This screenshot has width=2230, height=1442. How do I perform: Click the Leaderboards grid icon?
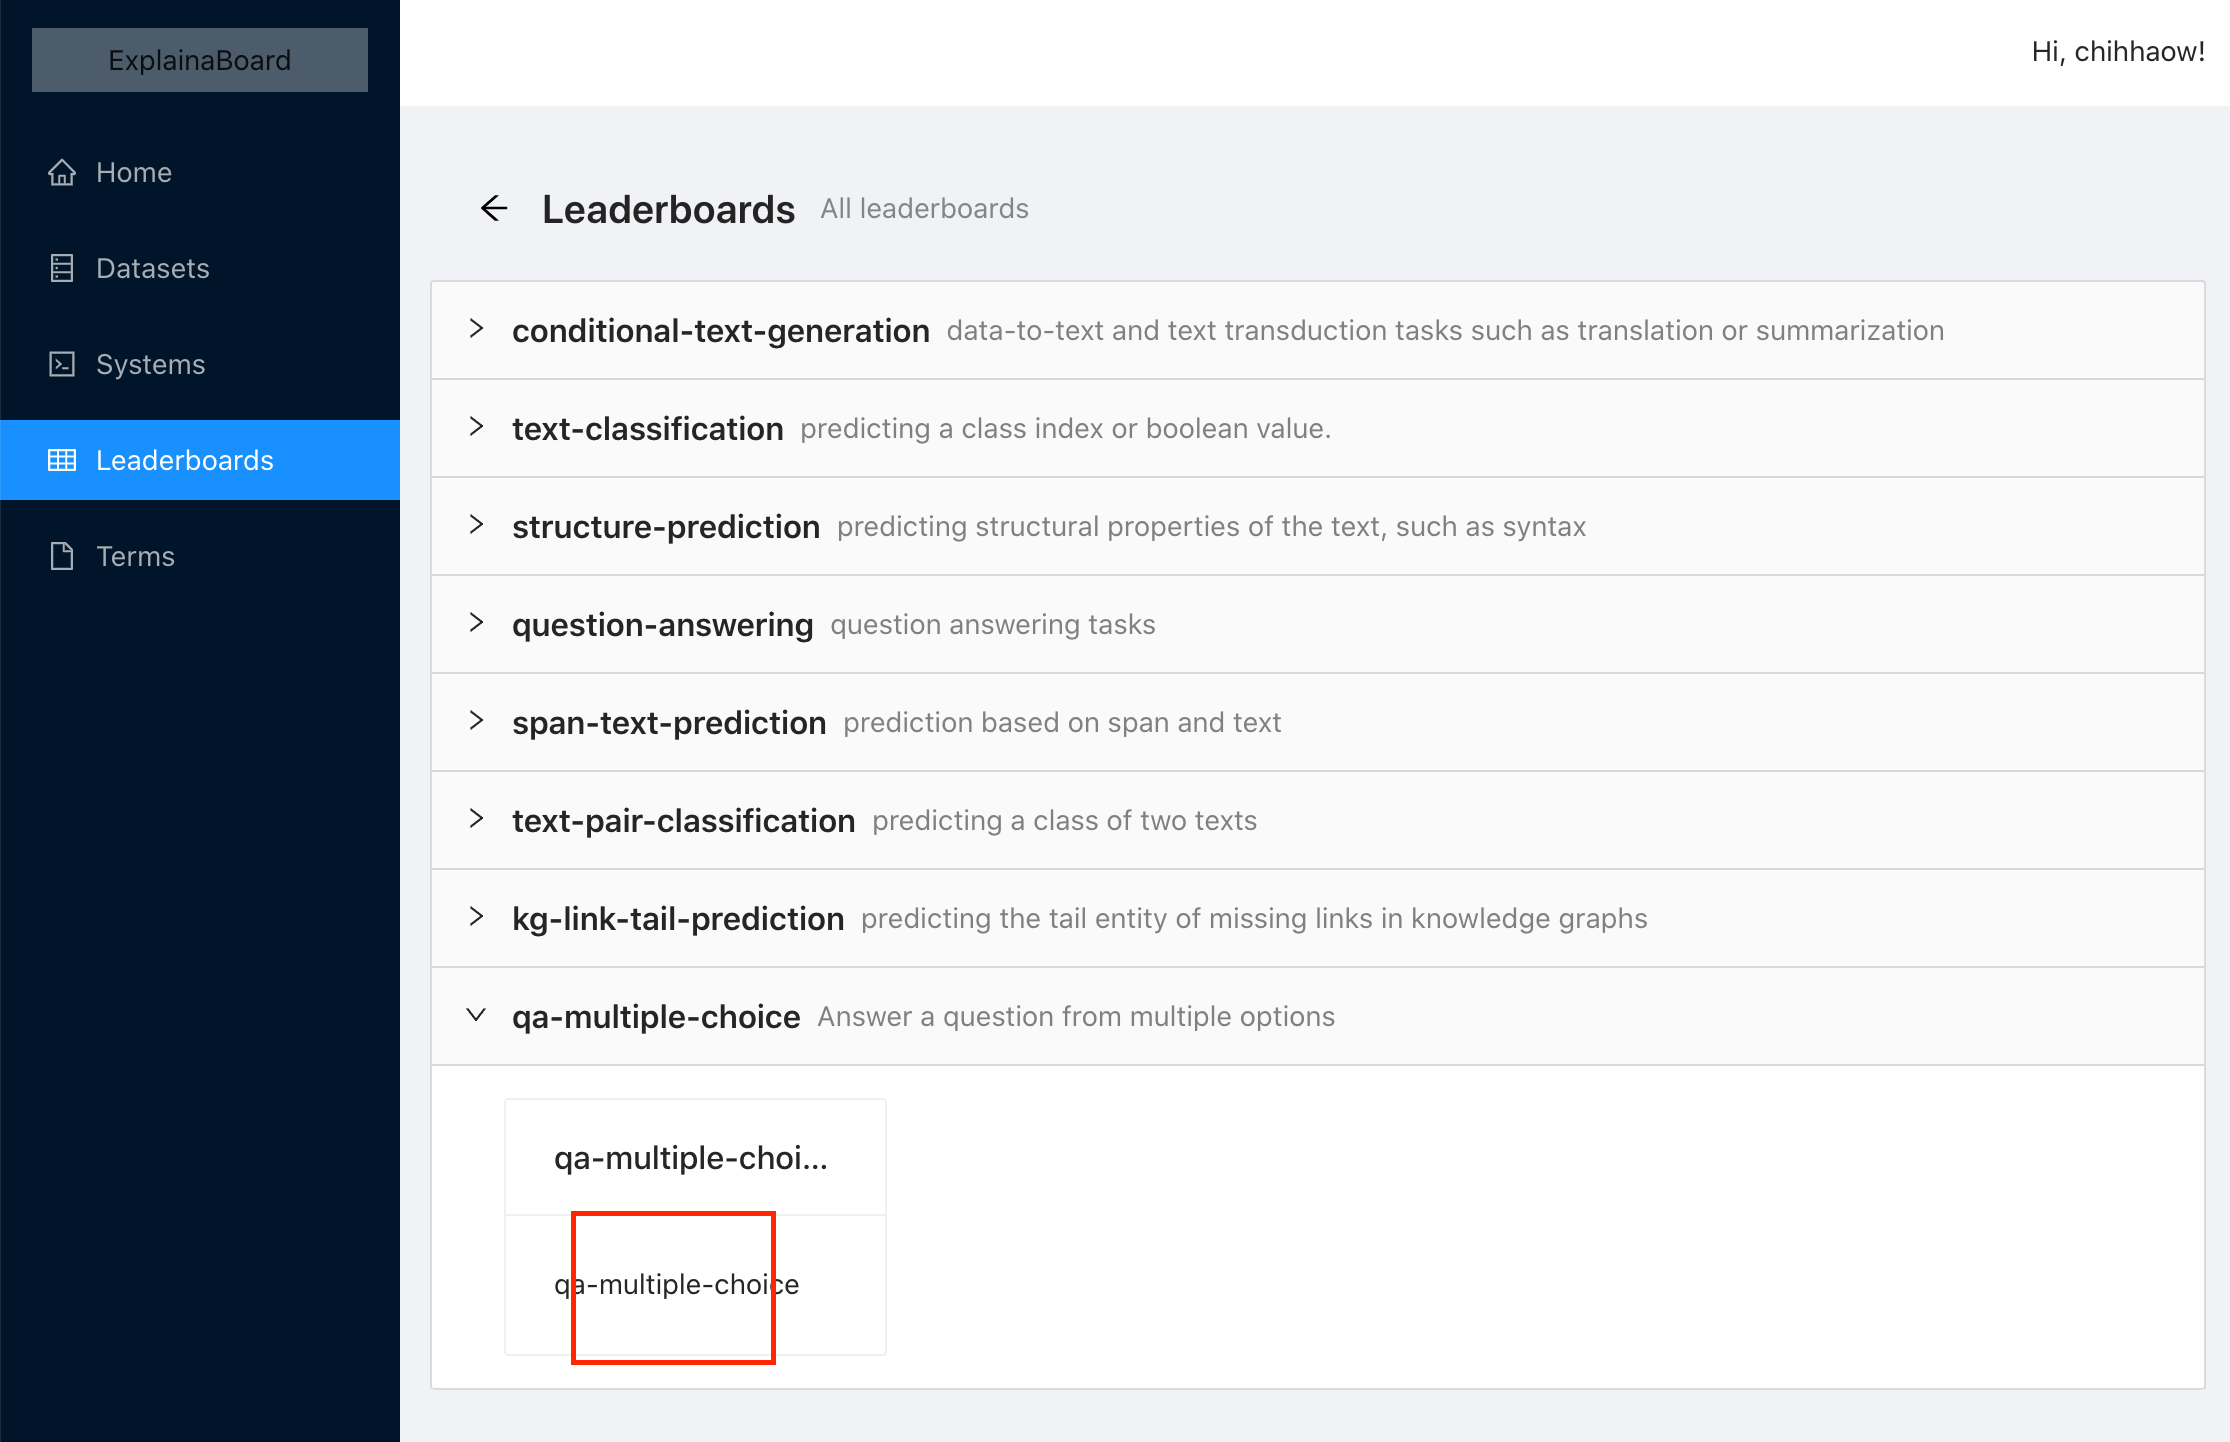coord(62,460)
